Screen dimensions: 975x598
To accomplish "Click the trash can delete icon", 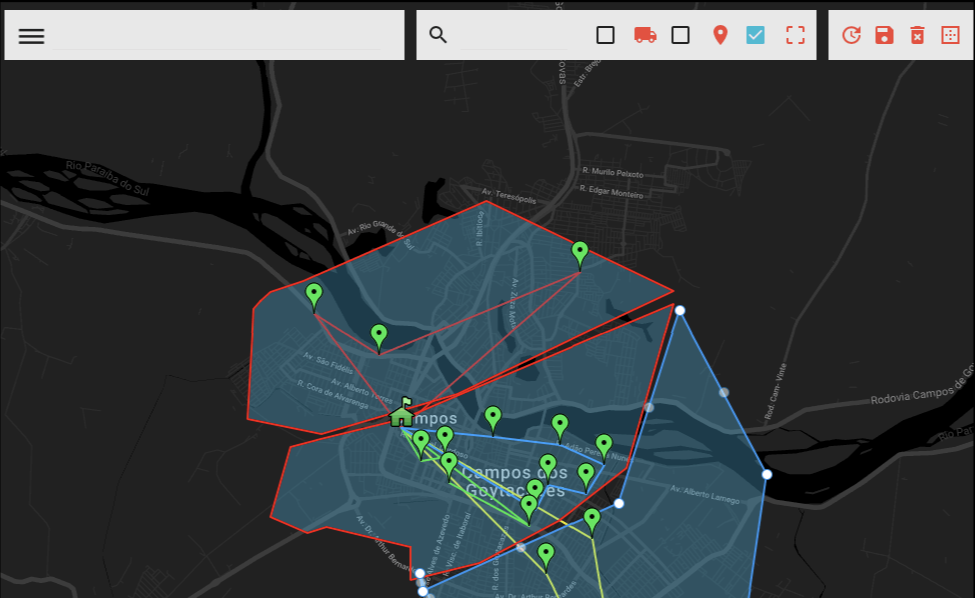I will pos(917,35).
